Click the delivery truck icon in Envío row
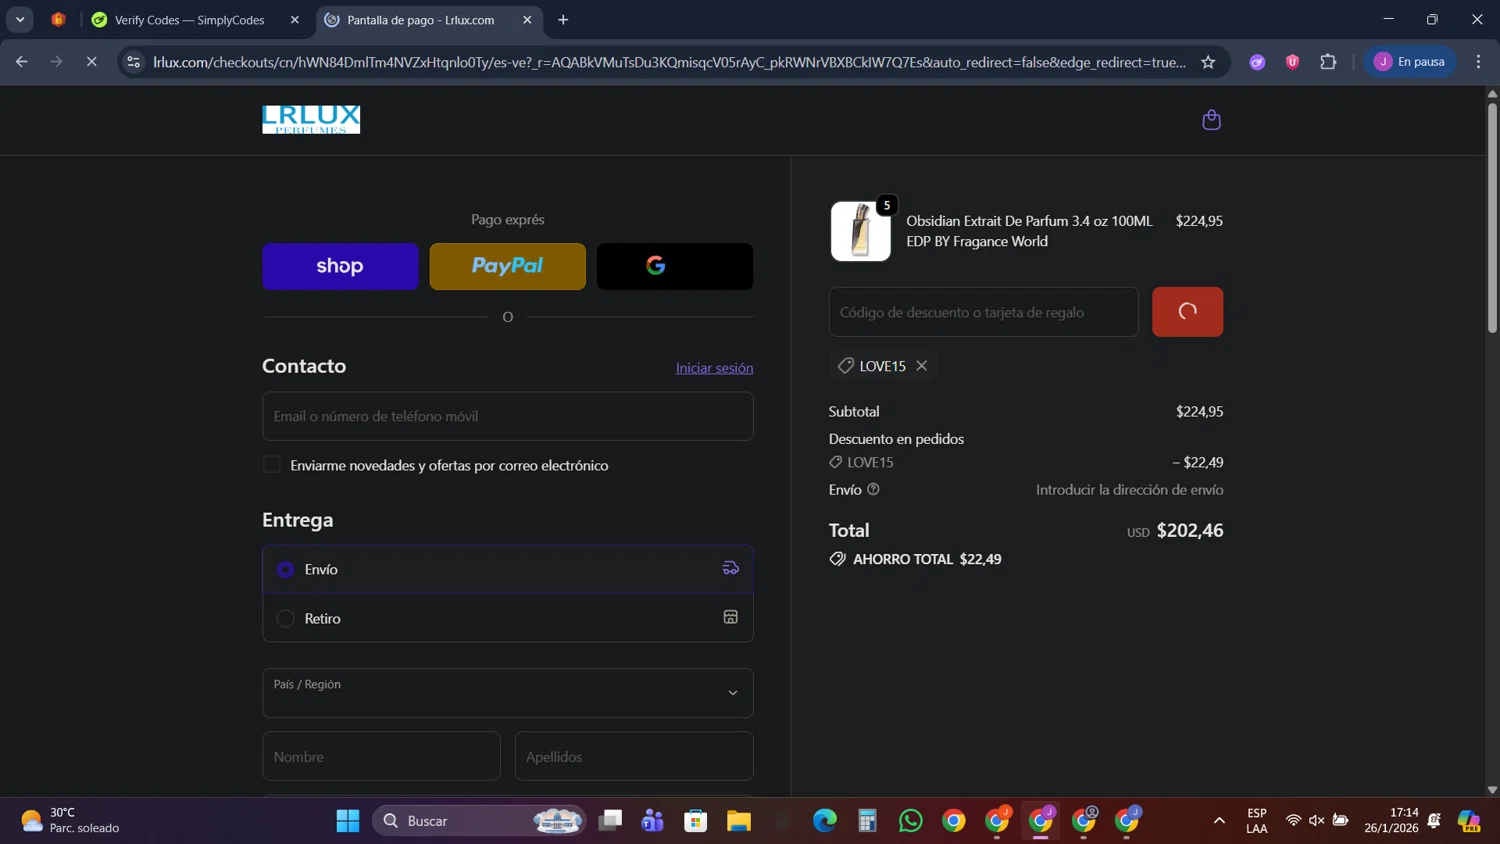Viewport: 1500px width, 844px height. (731, 569)
